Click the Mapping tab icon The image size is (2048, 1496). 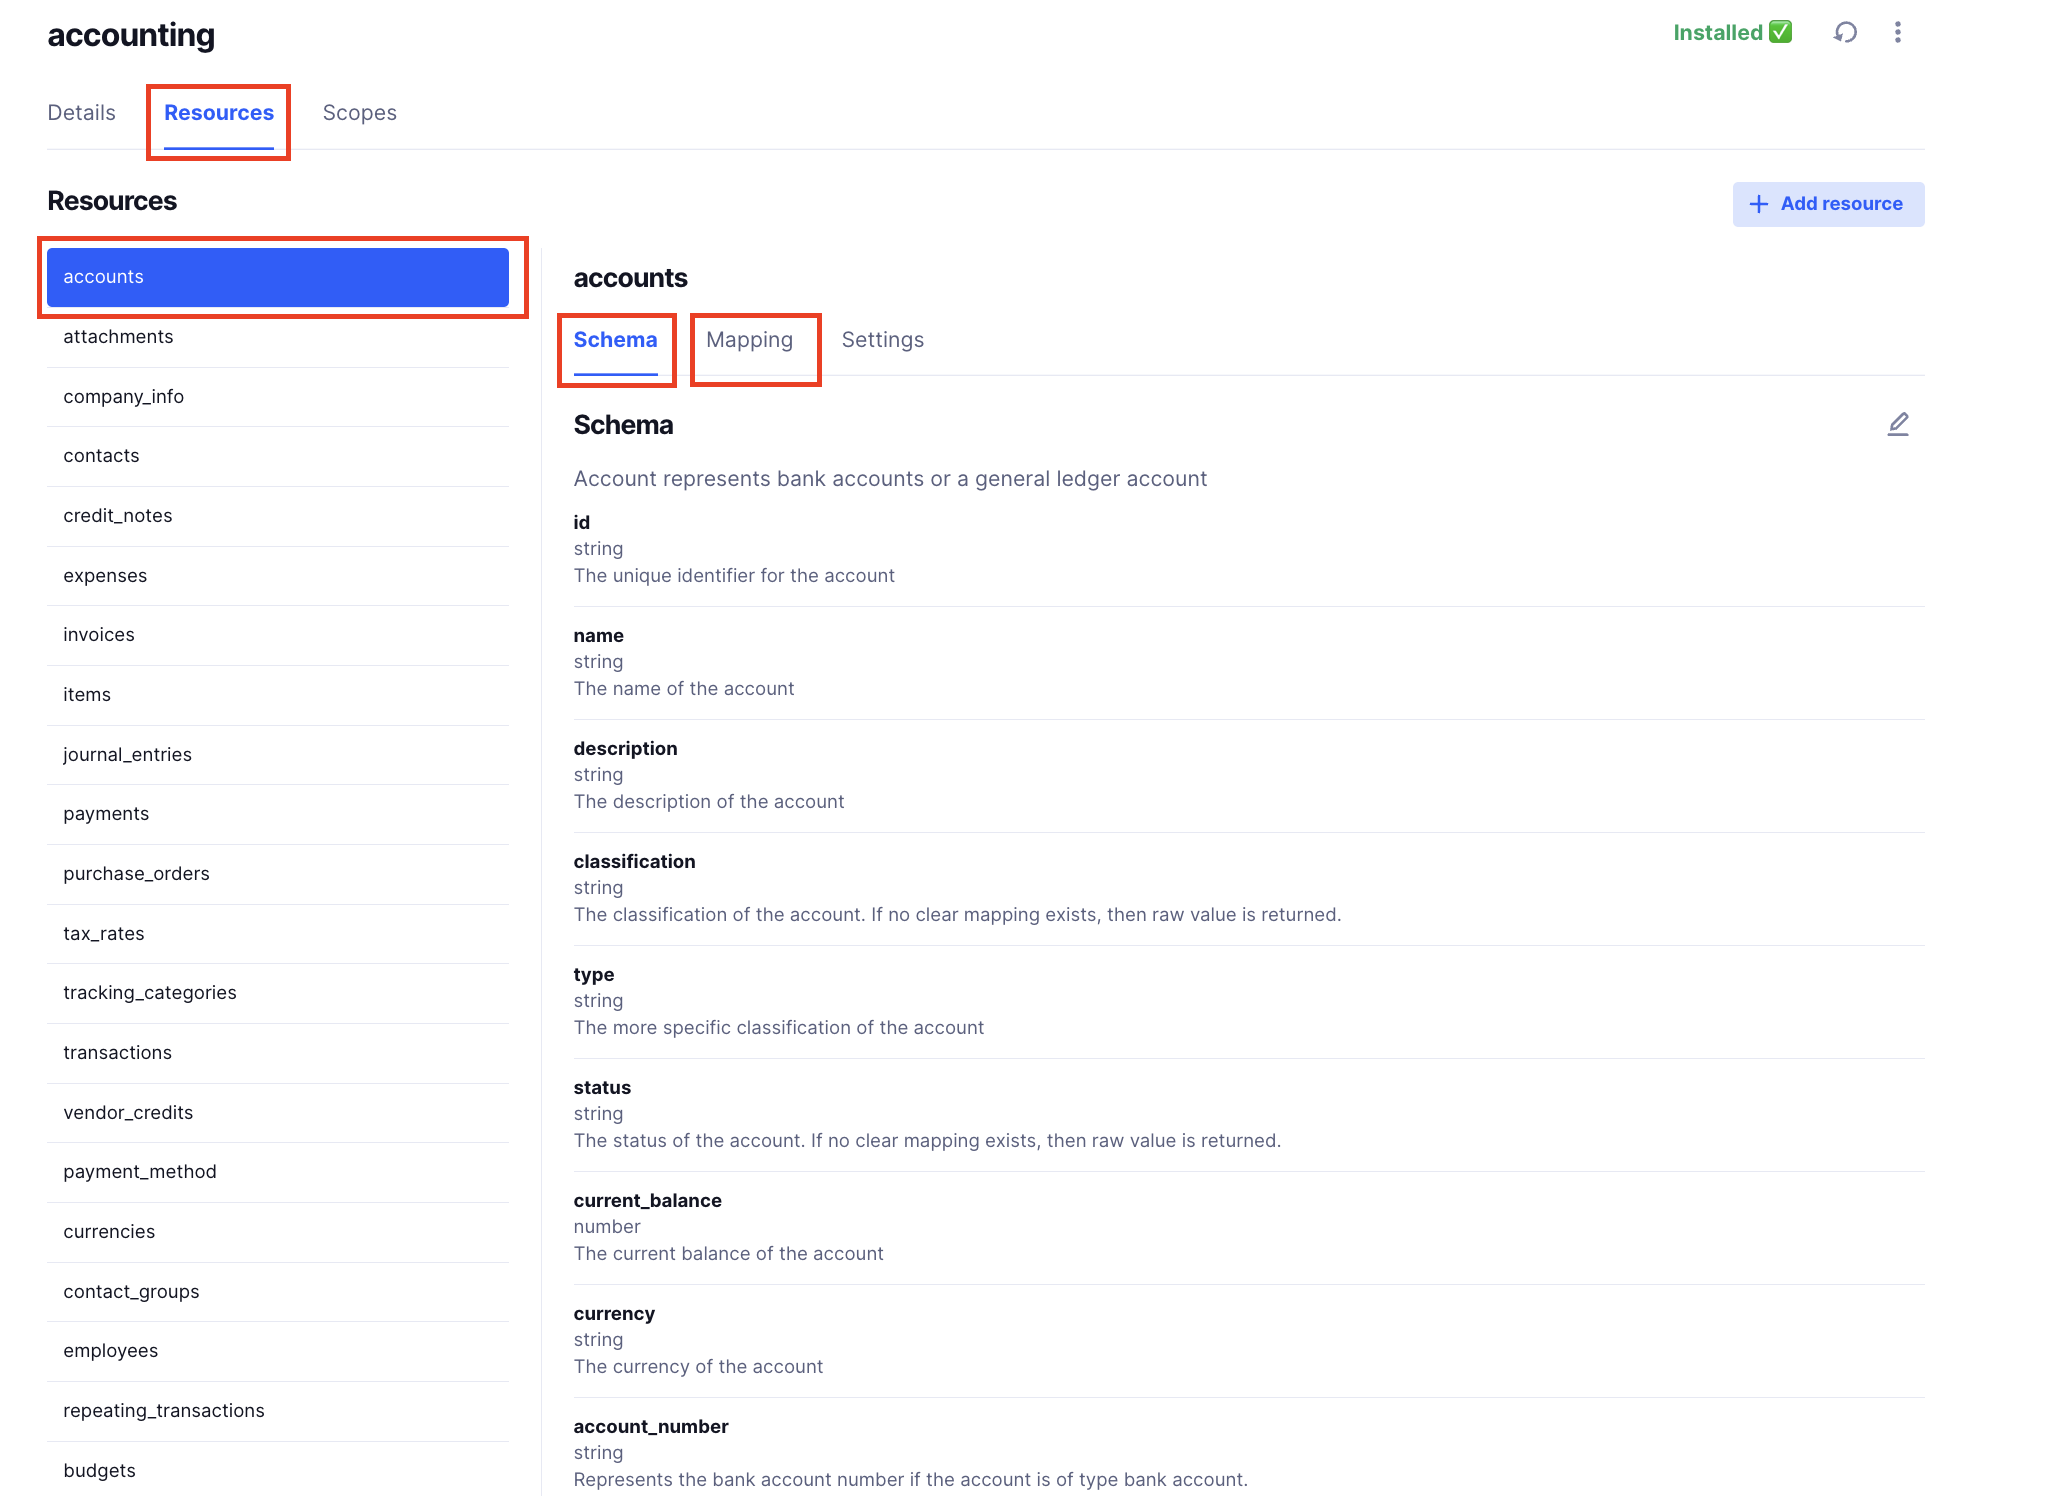(751, 339)
